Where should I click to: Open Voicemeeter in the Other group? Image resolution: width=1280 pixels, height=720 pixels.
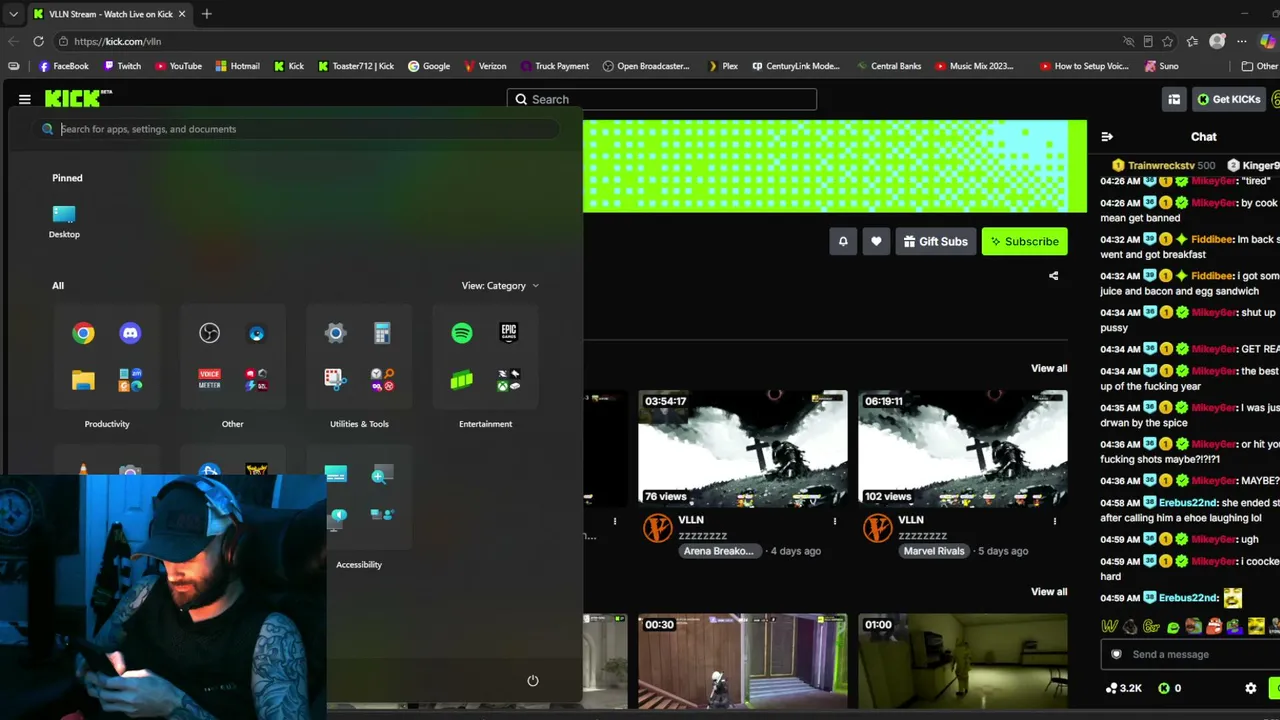pos(209,380)
